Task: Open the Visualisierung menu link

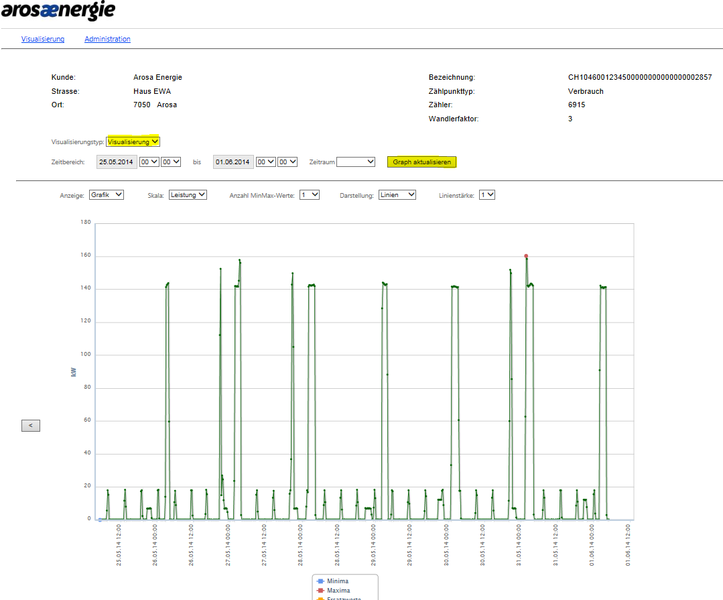Action: (43, 39)
